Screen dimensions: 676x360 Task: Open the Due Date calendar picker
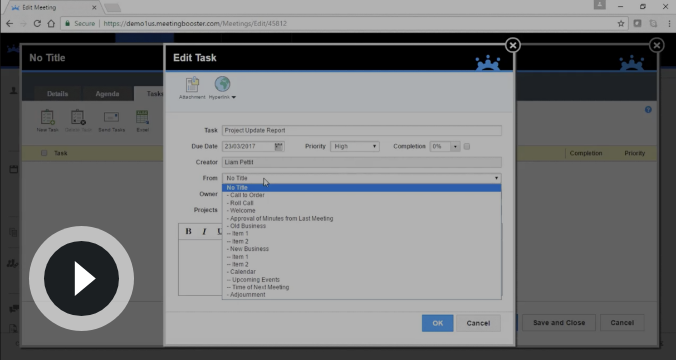279,147
